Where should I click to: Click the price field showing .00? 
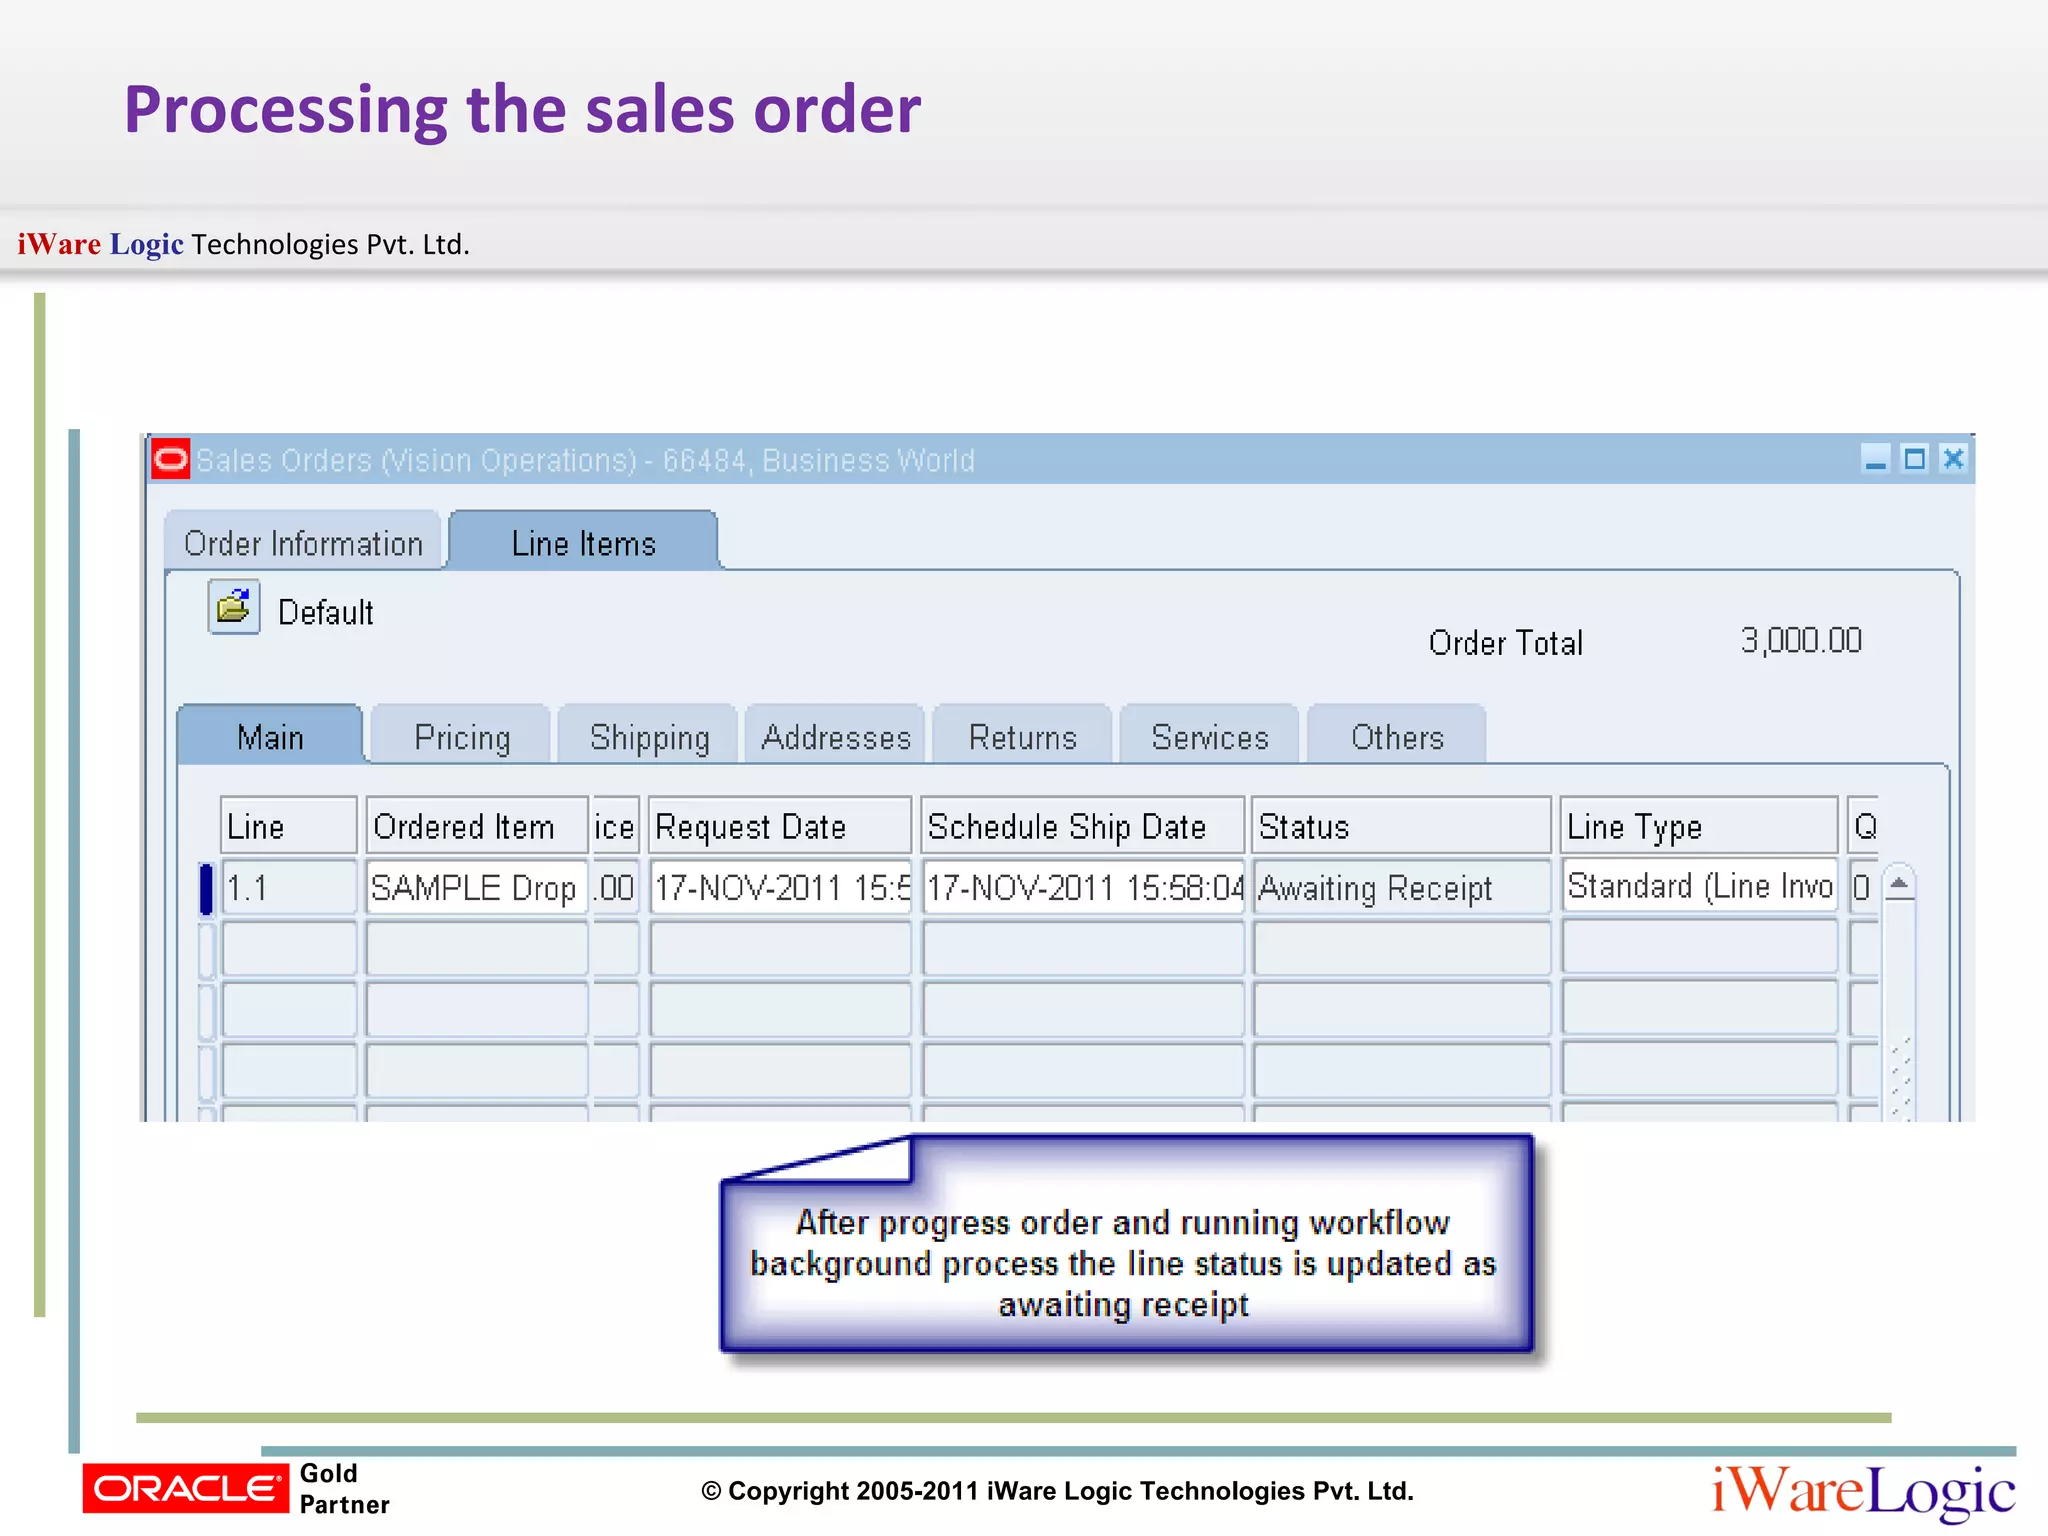click(616, 887)
